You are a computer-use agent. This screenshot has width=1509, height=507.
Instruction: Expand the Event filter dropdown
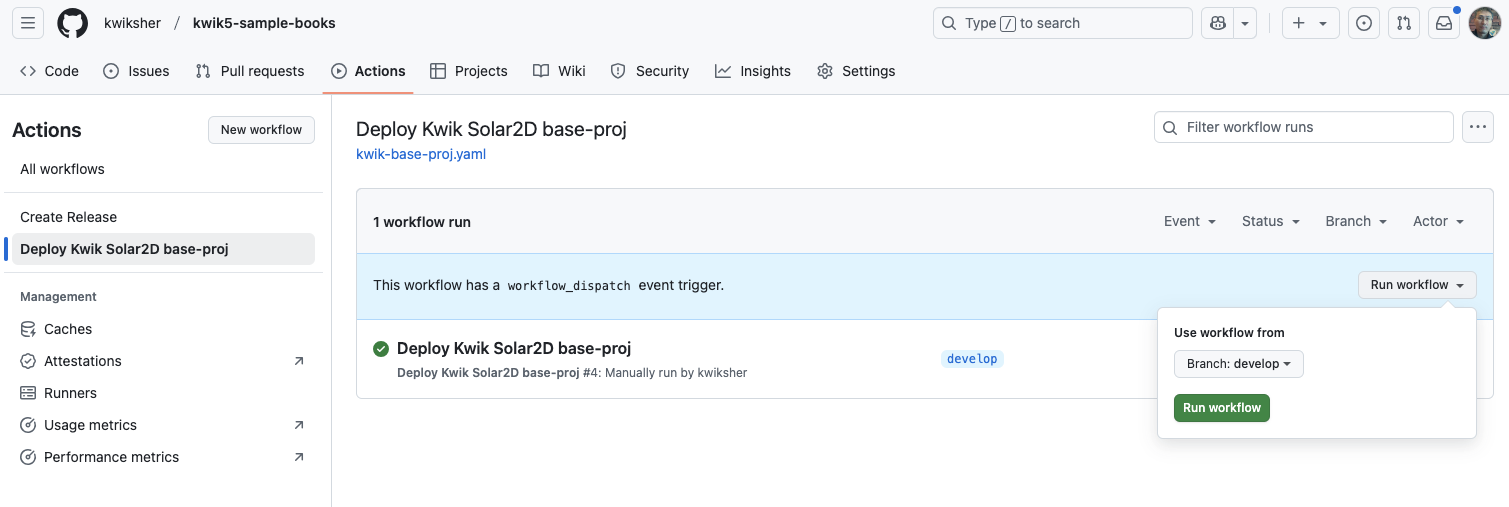[1190, 221]
